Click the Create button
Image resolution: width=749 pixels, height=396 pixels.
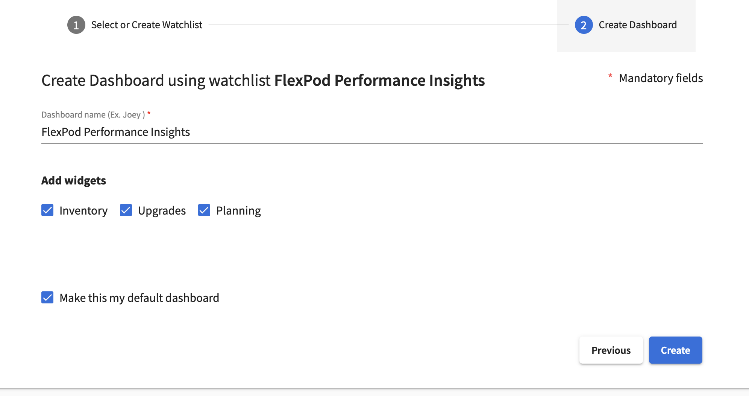[x=675, y=350]
